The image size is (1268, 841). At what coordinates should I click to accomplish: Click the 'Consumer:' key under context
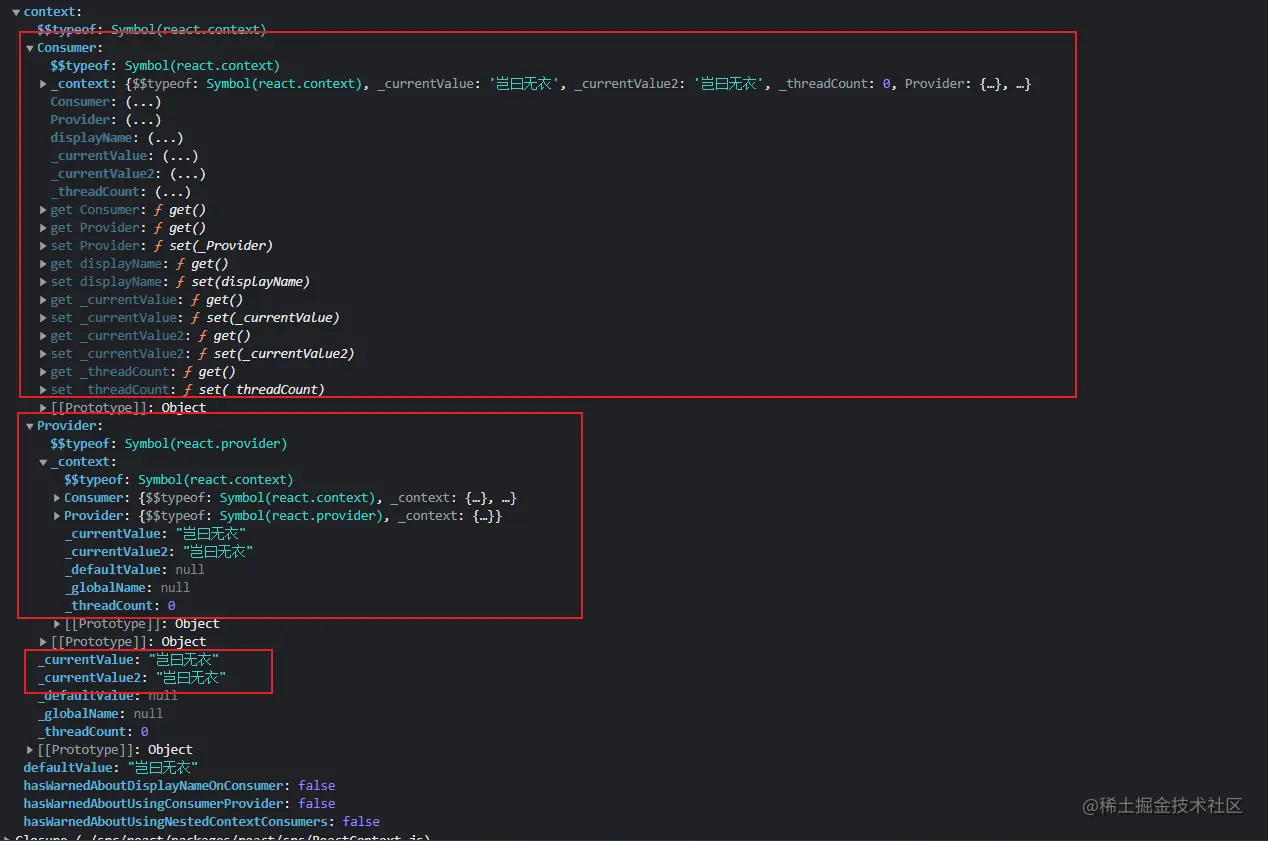coord(70,48)
